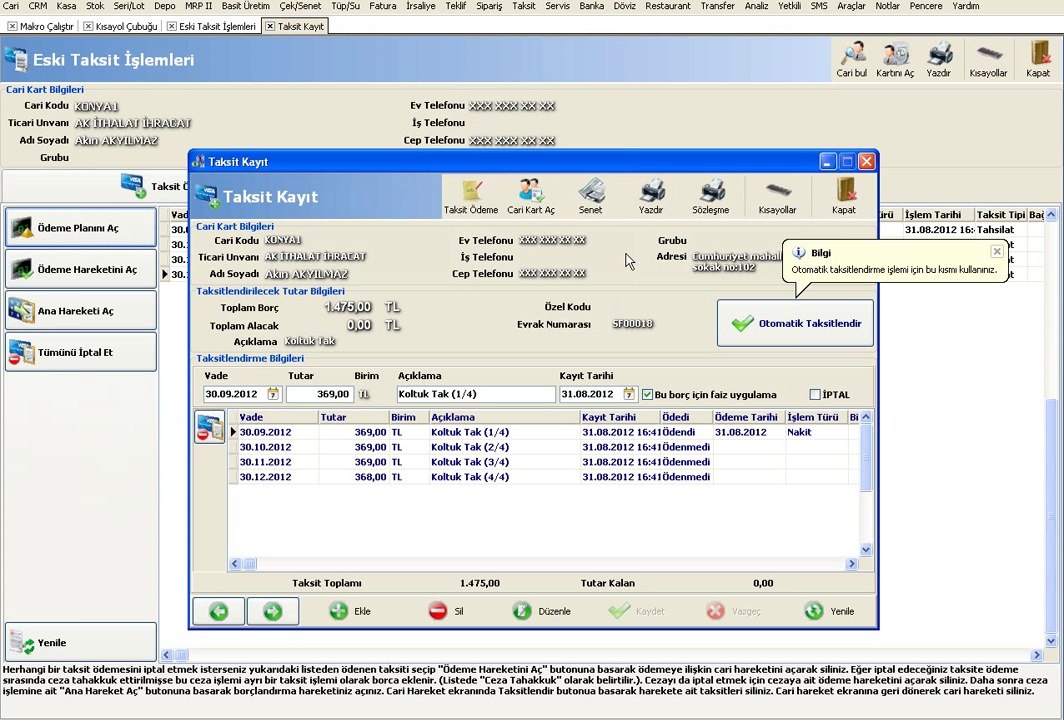
Task: Open Cari Kart Aç in Taksit Kayıt dialog
Action: pos(531,197)
